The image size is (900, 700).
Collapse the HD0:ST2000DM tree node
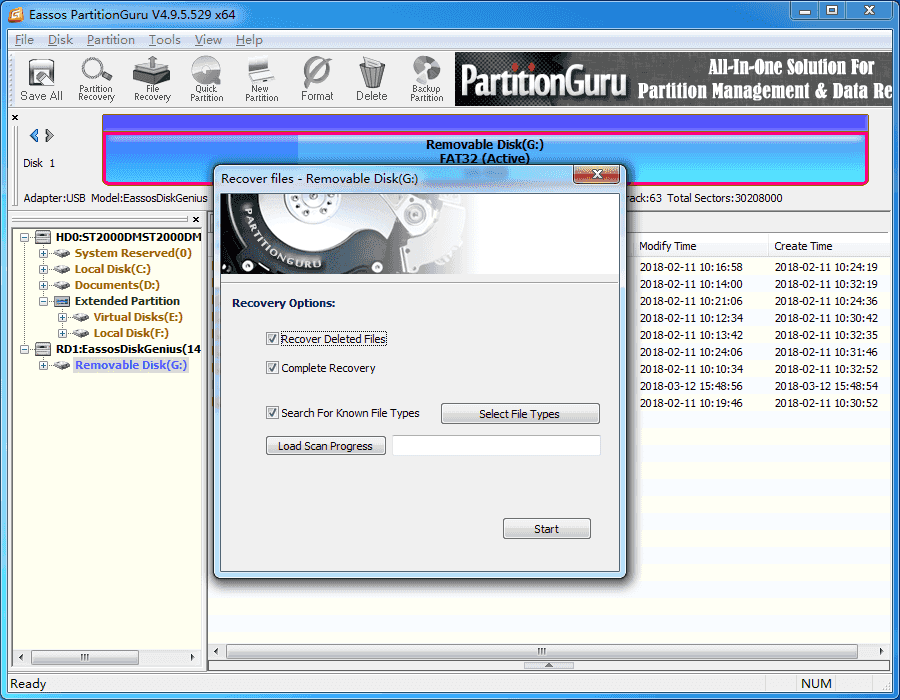pyautogui.click(x=25, y=237)
